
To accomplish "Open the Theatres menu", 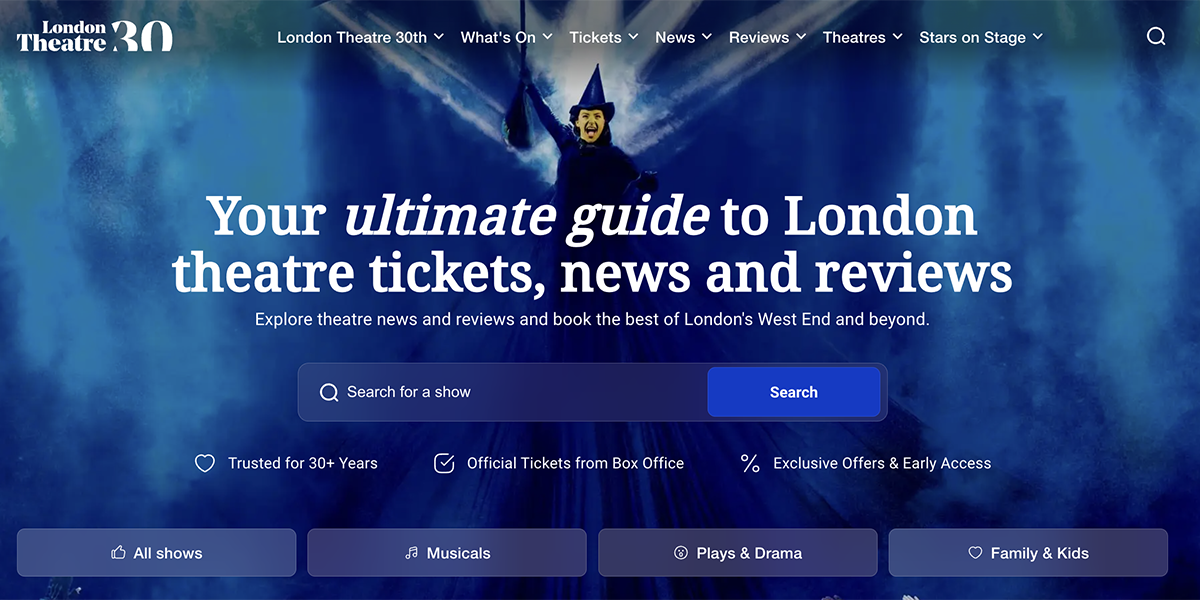I will click(863, 37).
